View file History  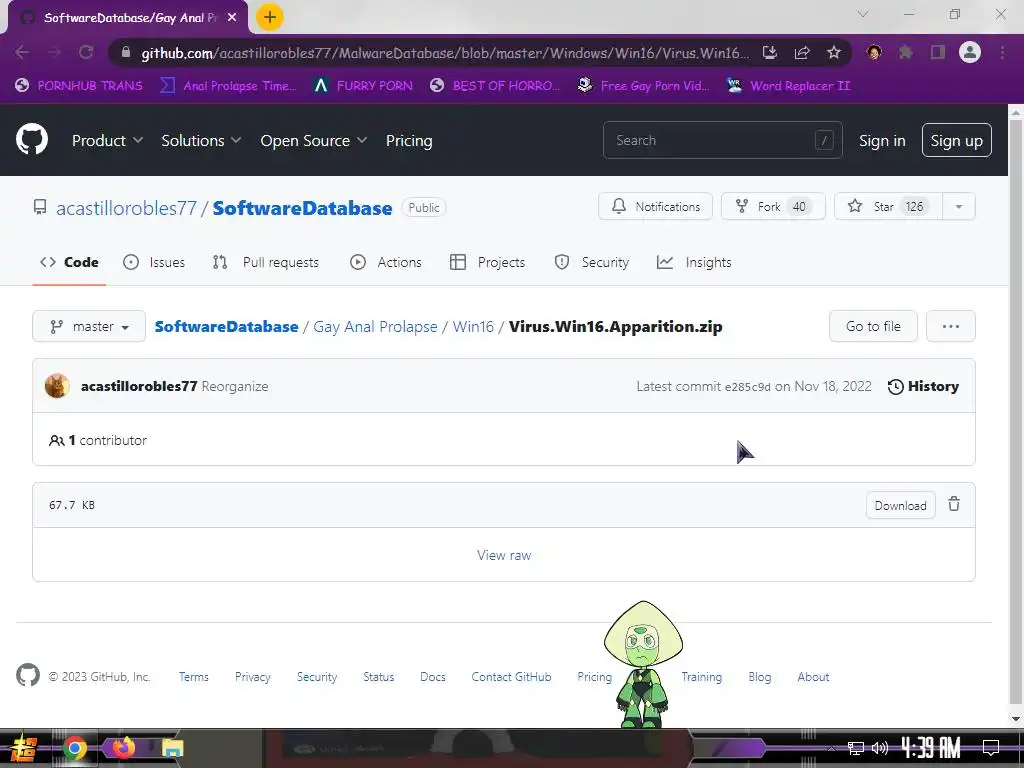pyautogui.click(x=923, y=386)
